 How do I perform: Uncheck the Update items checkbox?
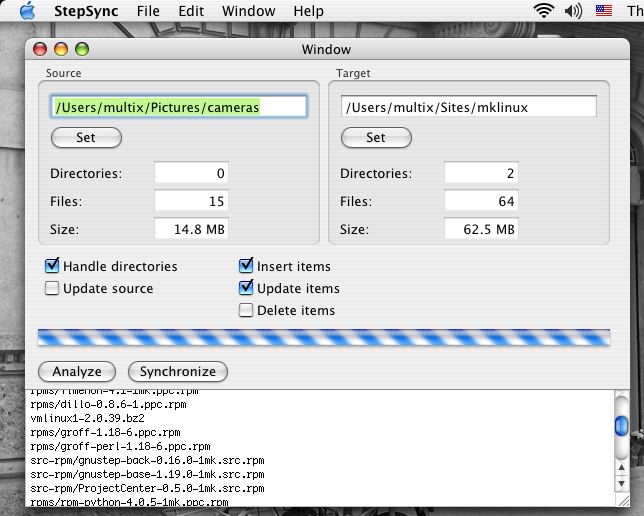(x=246, y=288)
